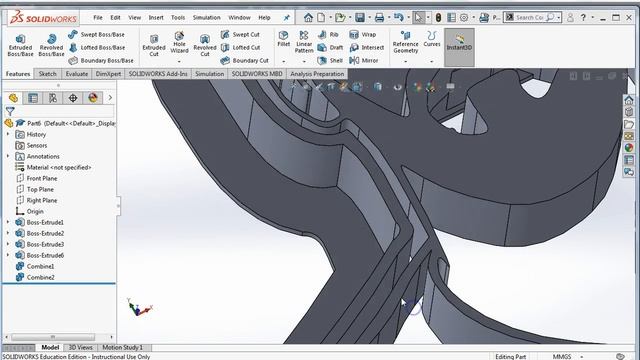Expand the Boss-Extrude6 feature node
Image resolution: width=640 pixels, height=360 pixels.
pos(8,255)
